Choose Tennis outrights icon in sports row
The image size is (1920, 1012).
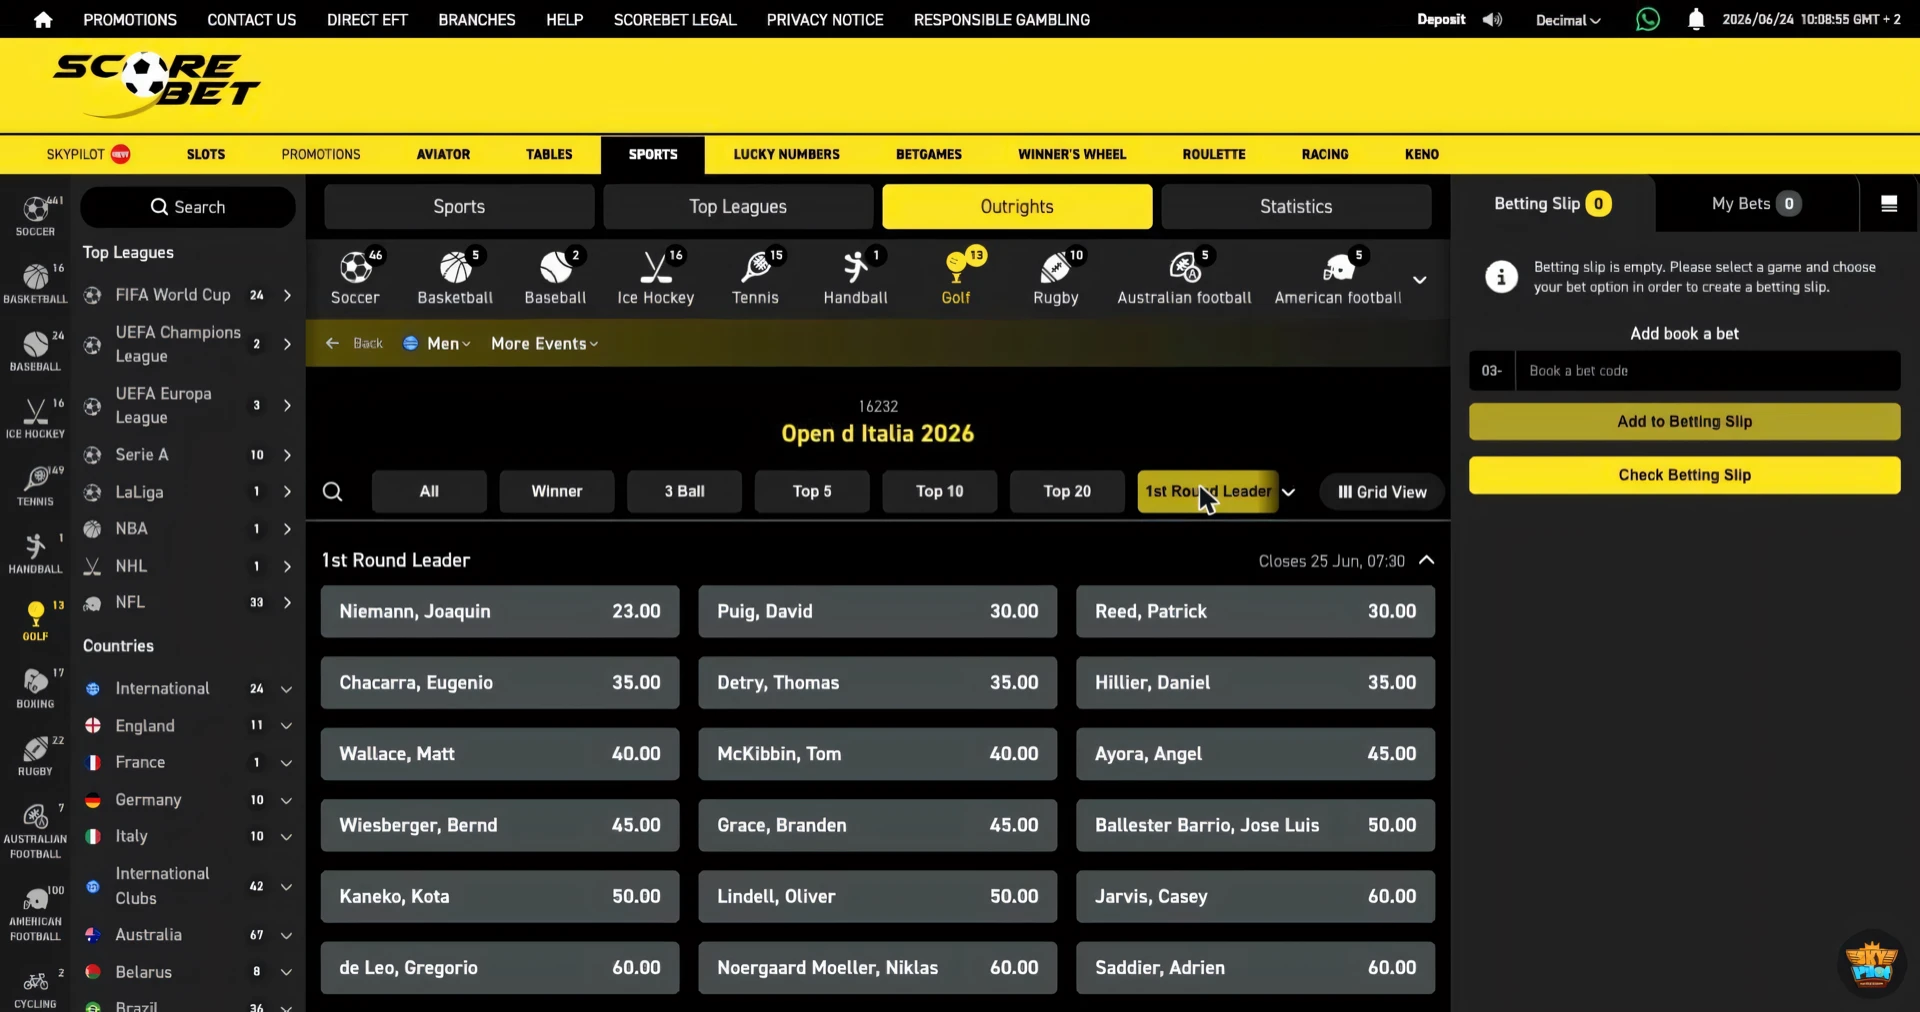pyautogui.click(x=755, y=278)
